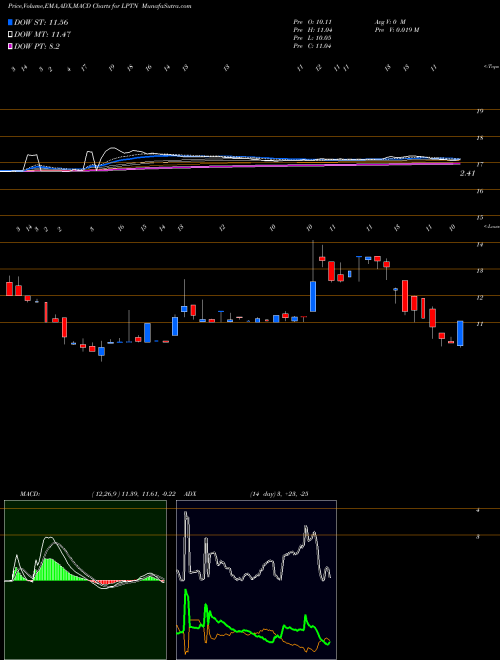The image size is (500, 660).
Task: Click the blue DOW ST legend swatch
Action: (x=11, y=22)
